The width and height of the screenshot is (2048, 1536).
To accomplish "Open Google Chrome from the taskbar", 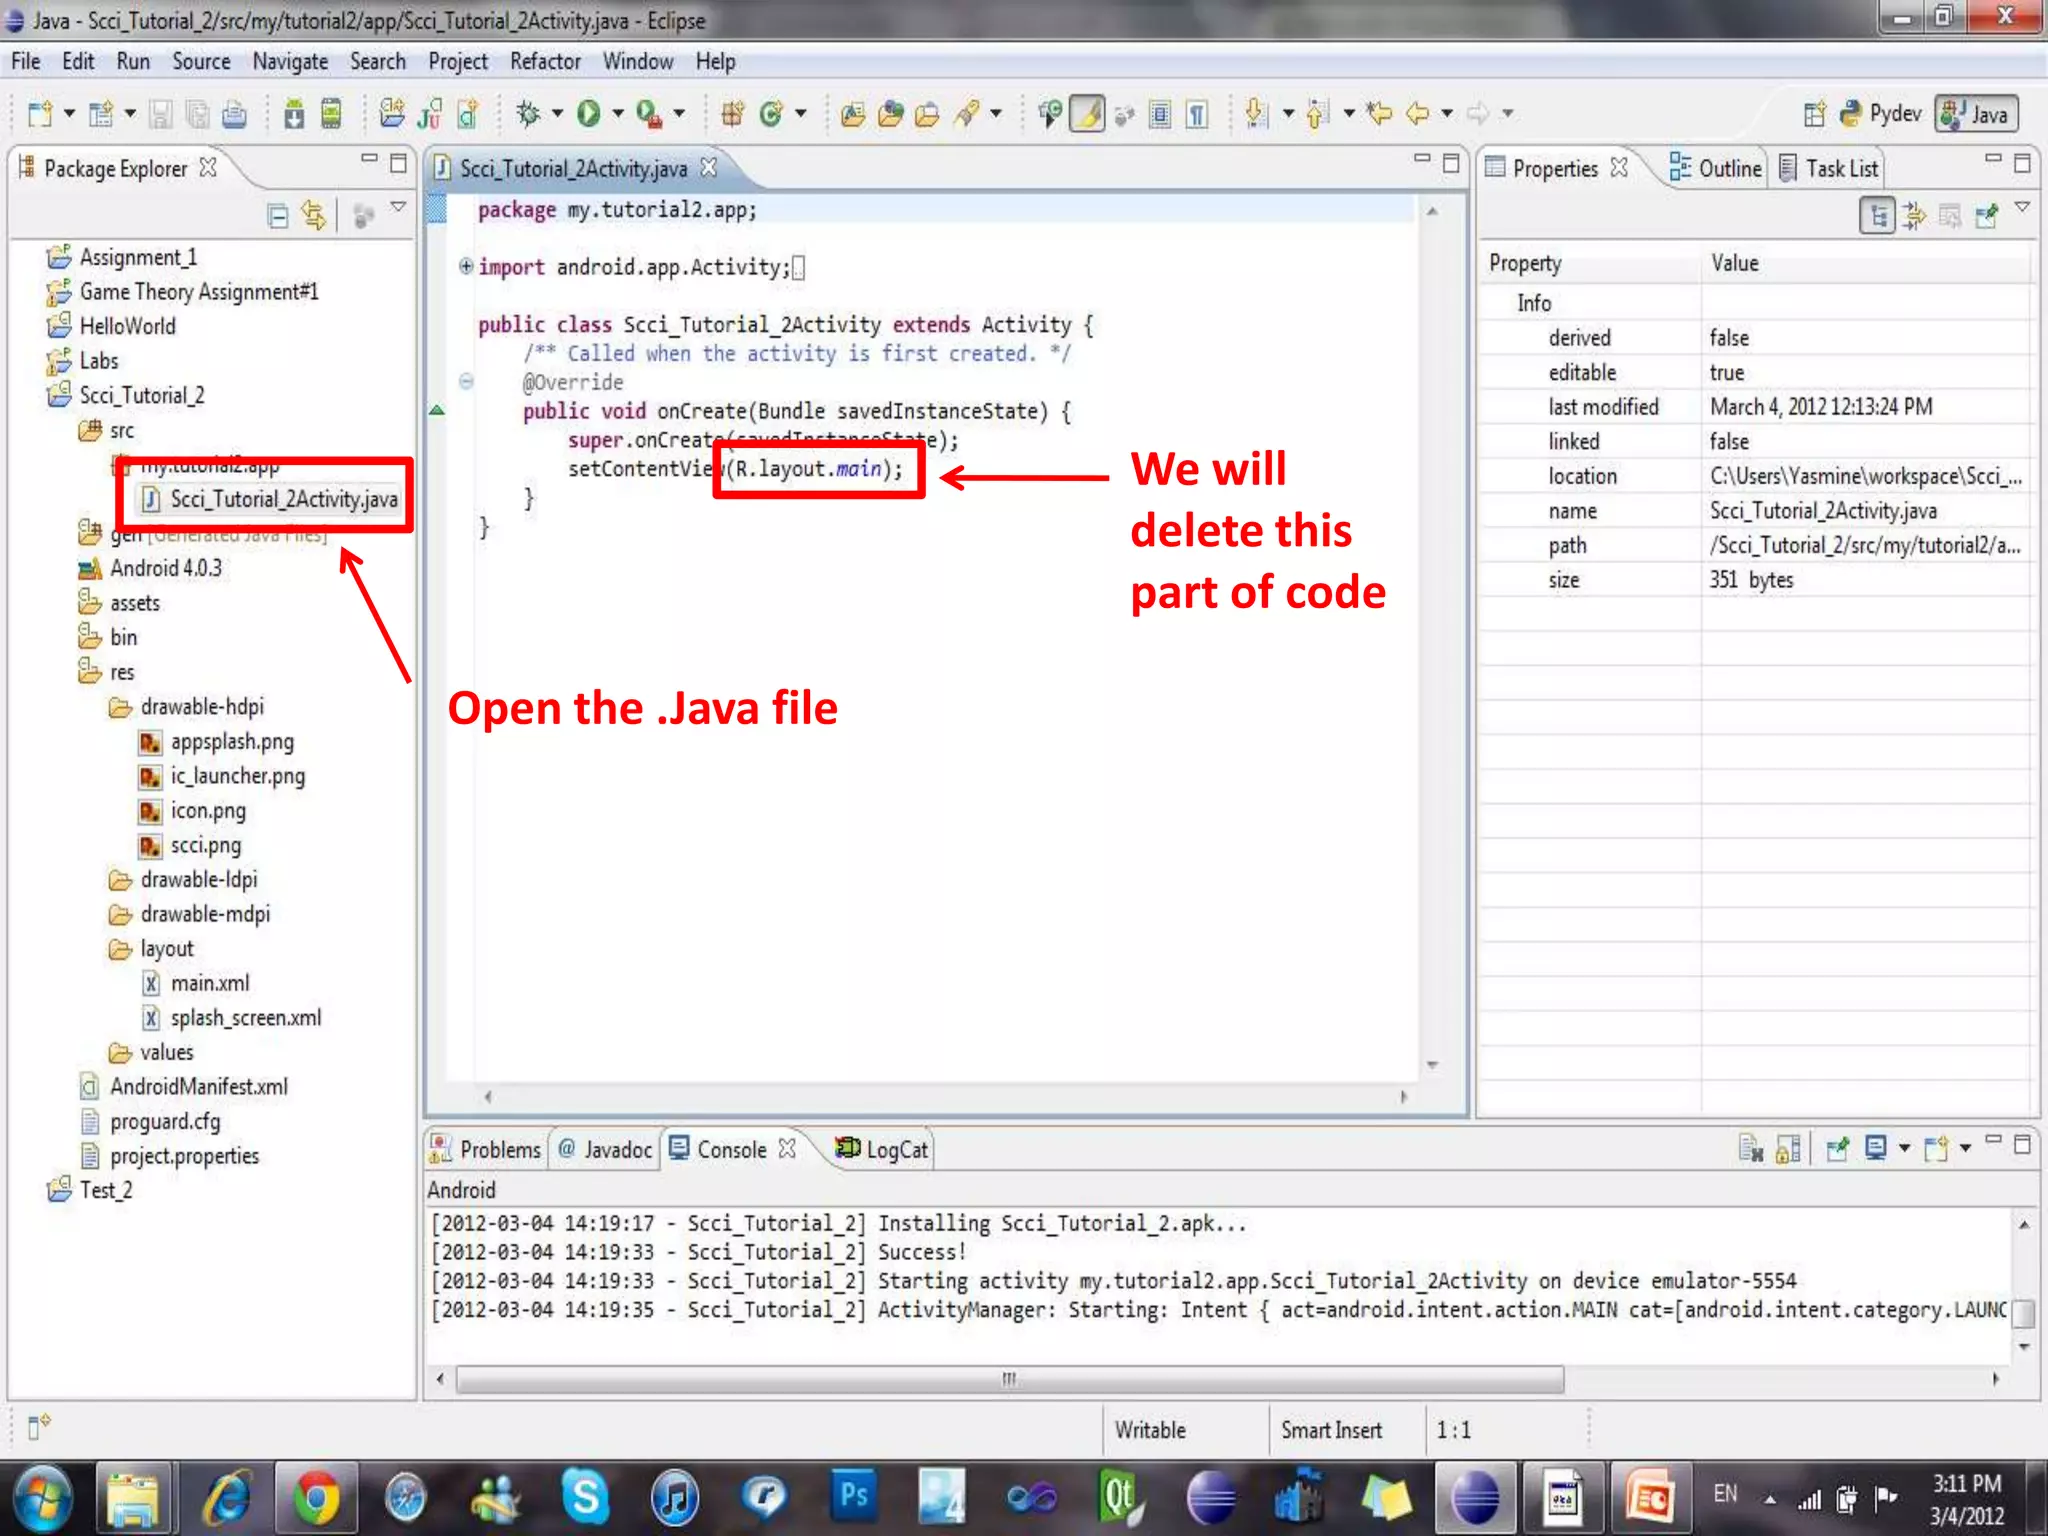I will [x=316, y=1497].
